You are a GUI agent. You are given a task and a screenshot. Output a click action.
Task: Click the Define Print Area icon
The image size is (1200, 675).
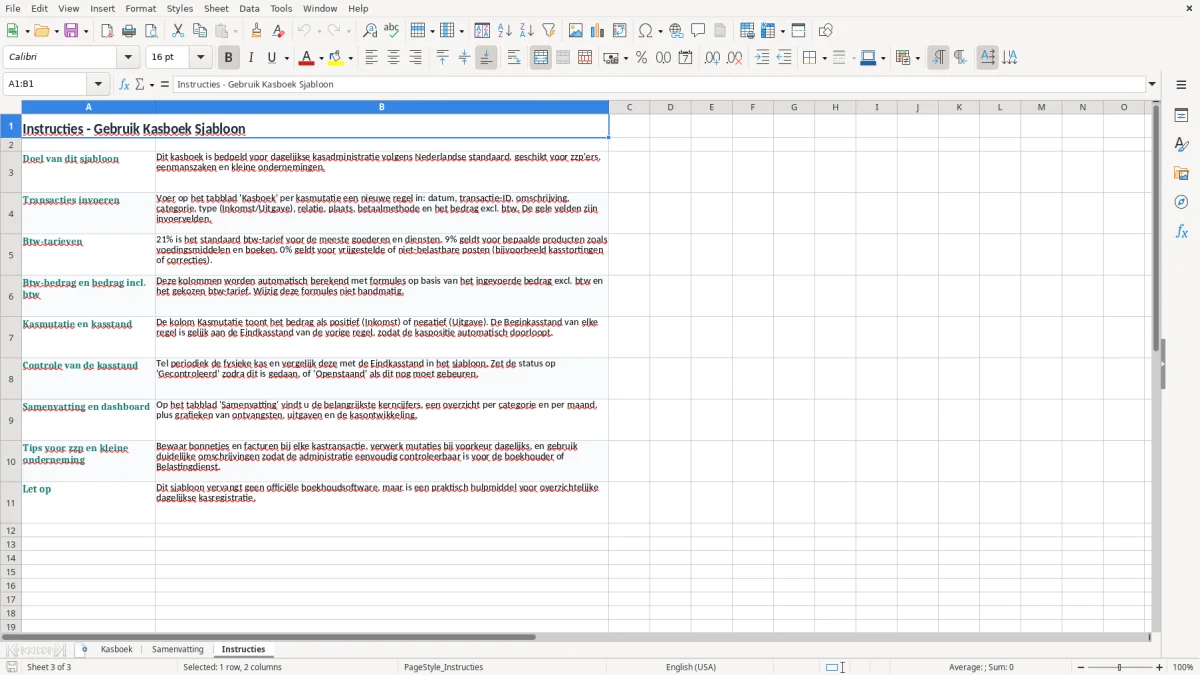pyautogui.click(x=746, y=31)
